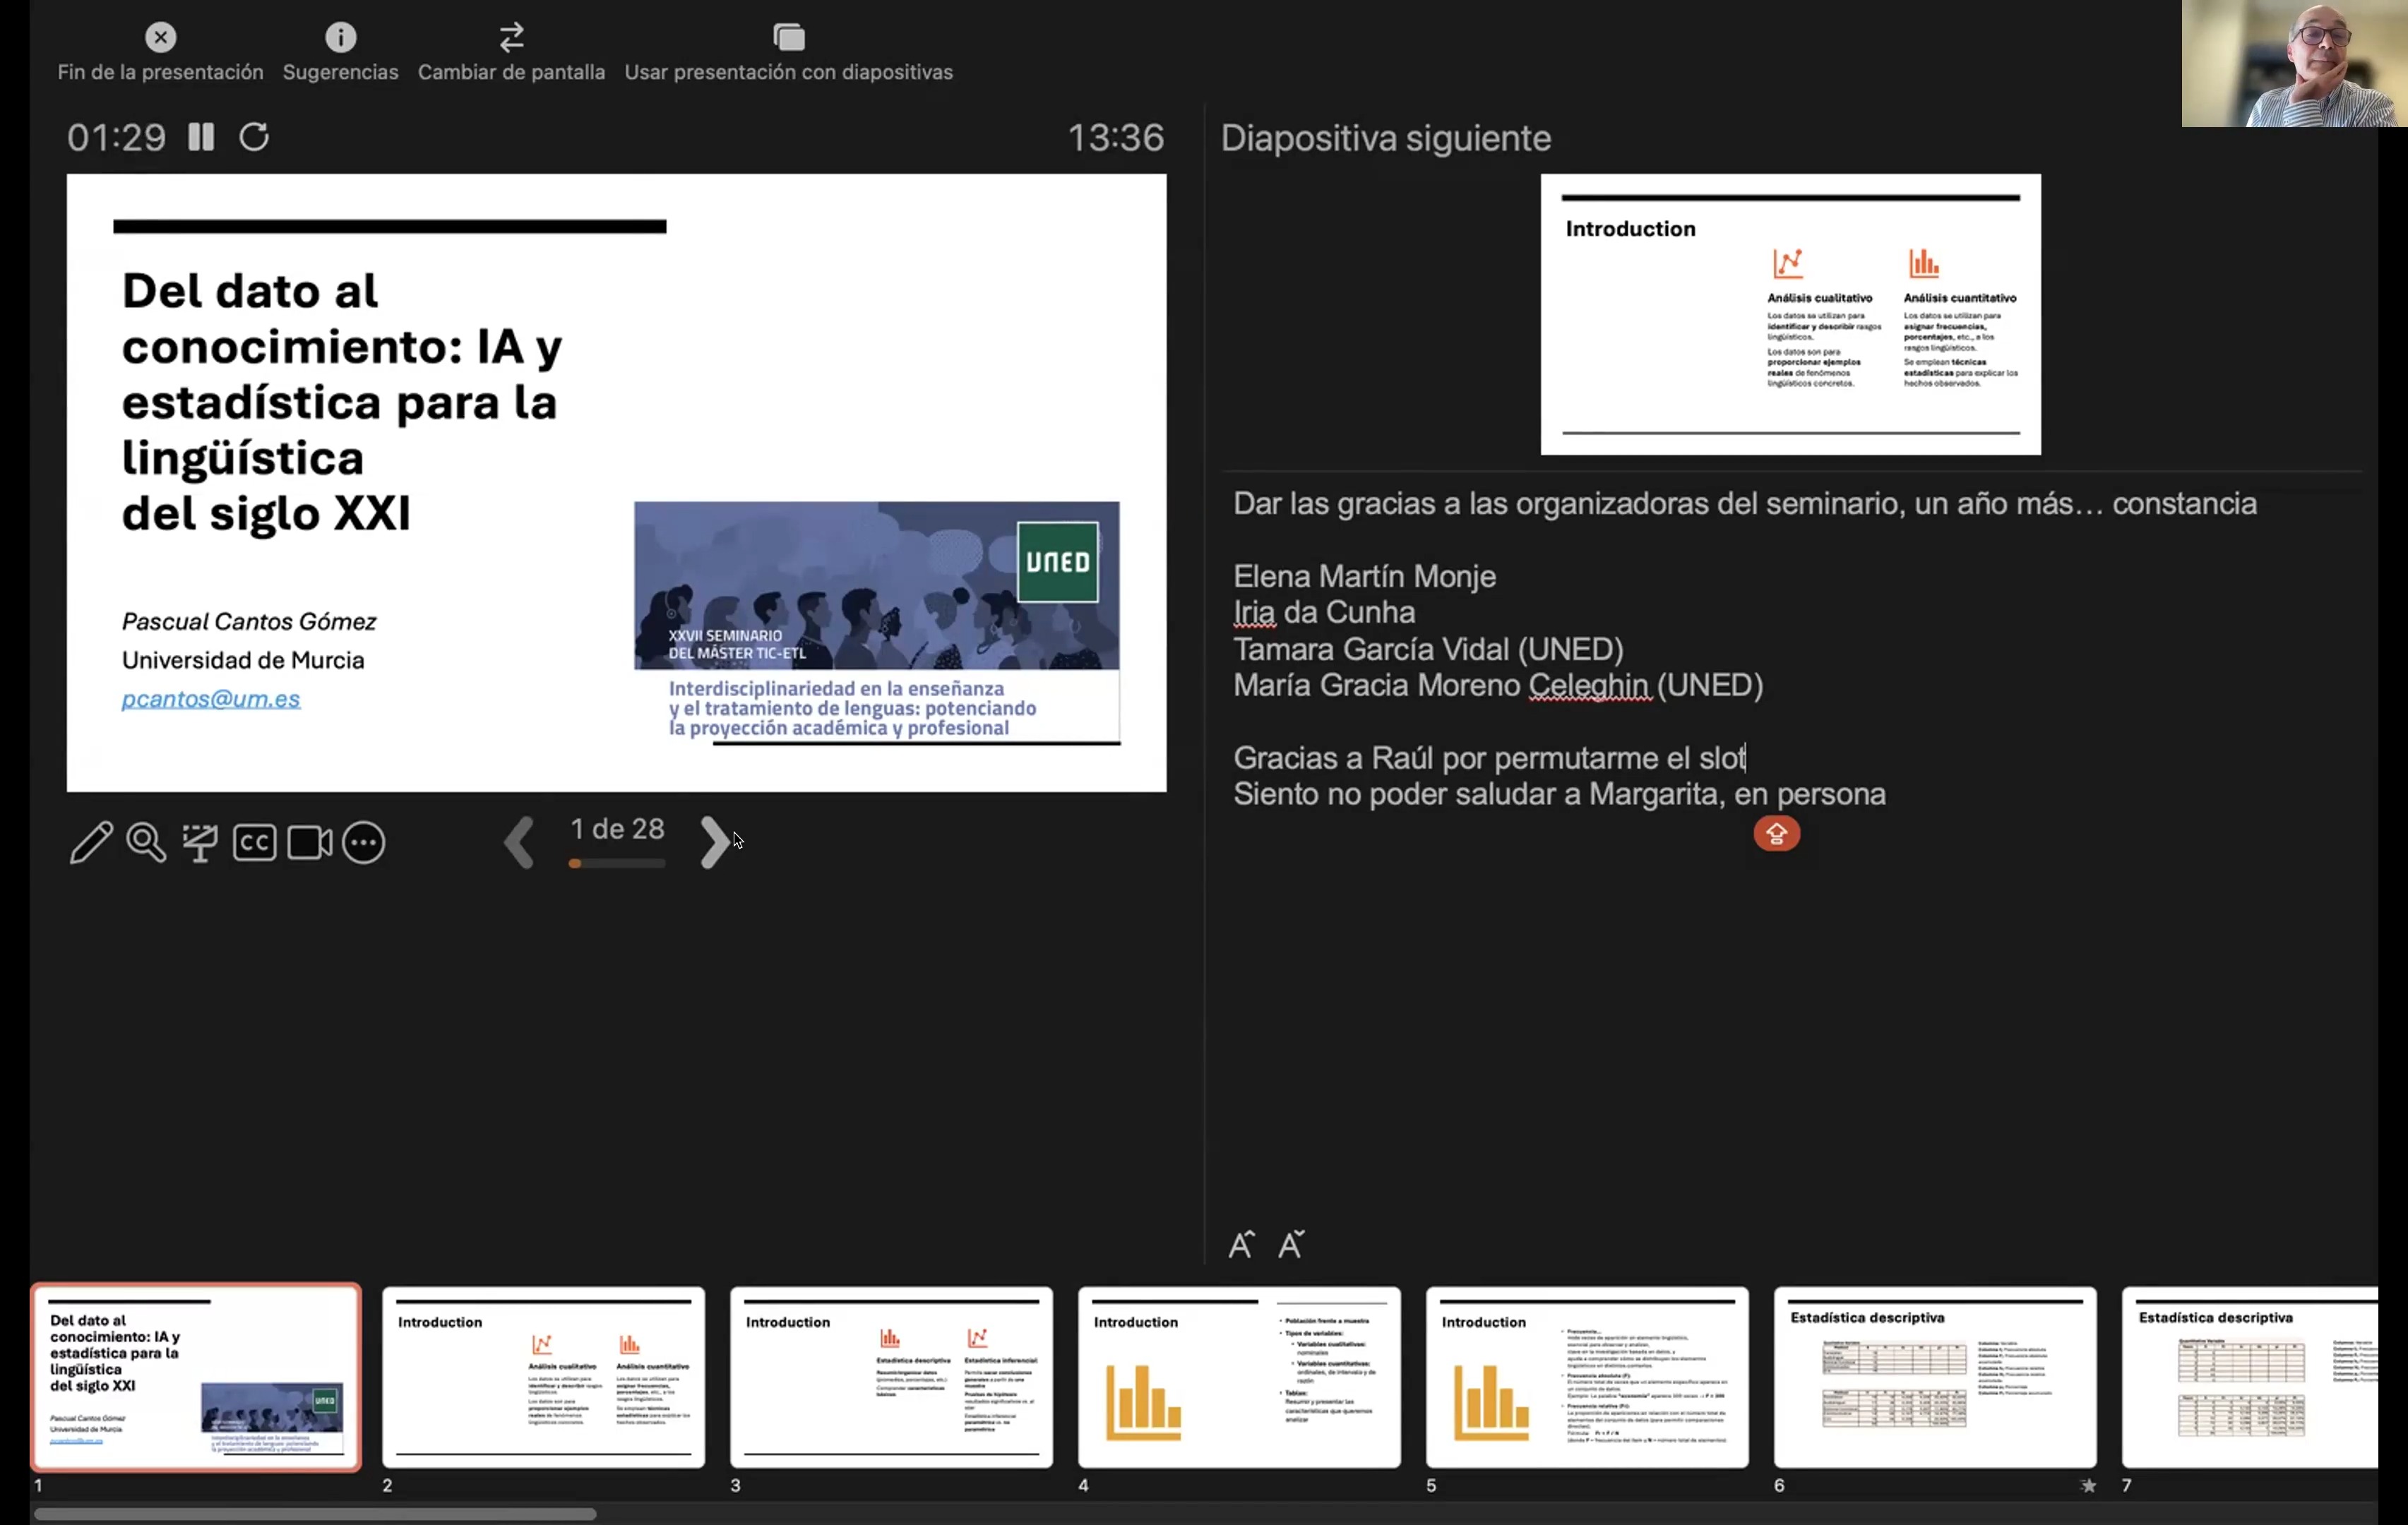The image size is (2408, 1525).
Task: Go to next slide arrow
Action: pyautogui.click(x=714, y=842)
